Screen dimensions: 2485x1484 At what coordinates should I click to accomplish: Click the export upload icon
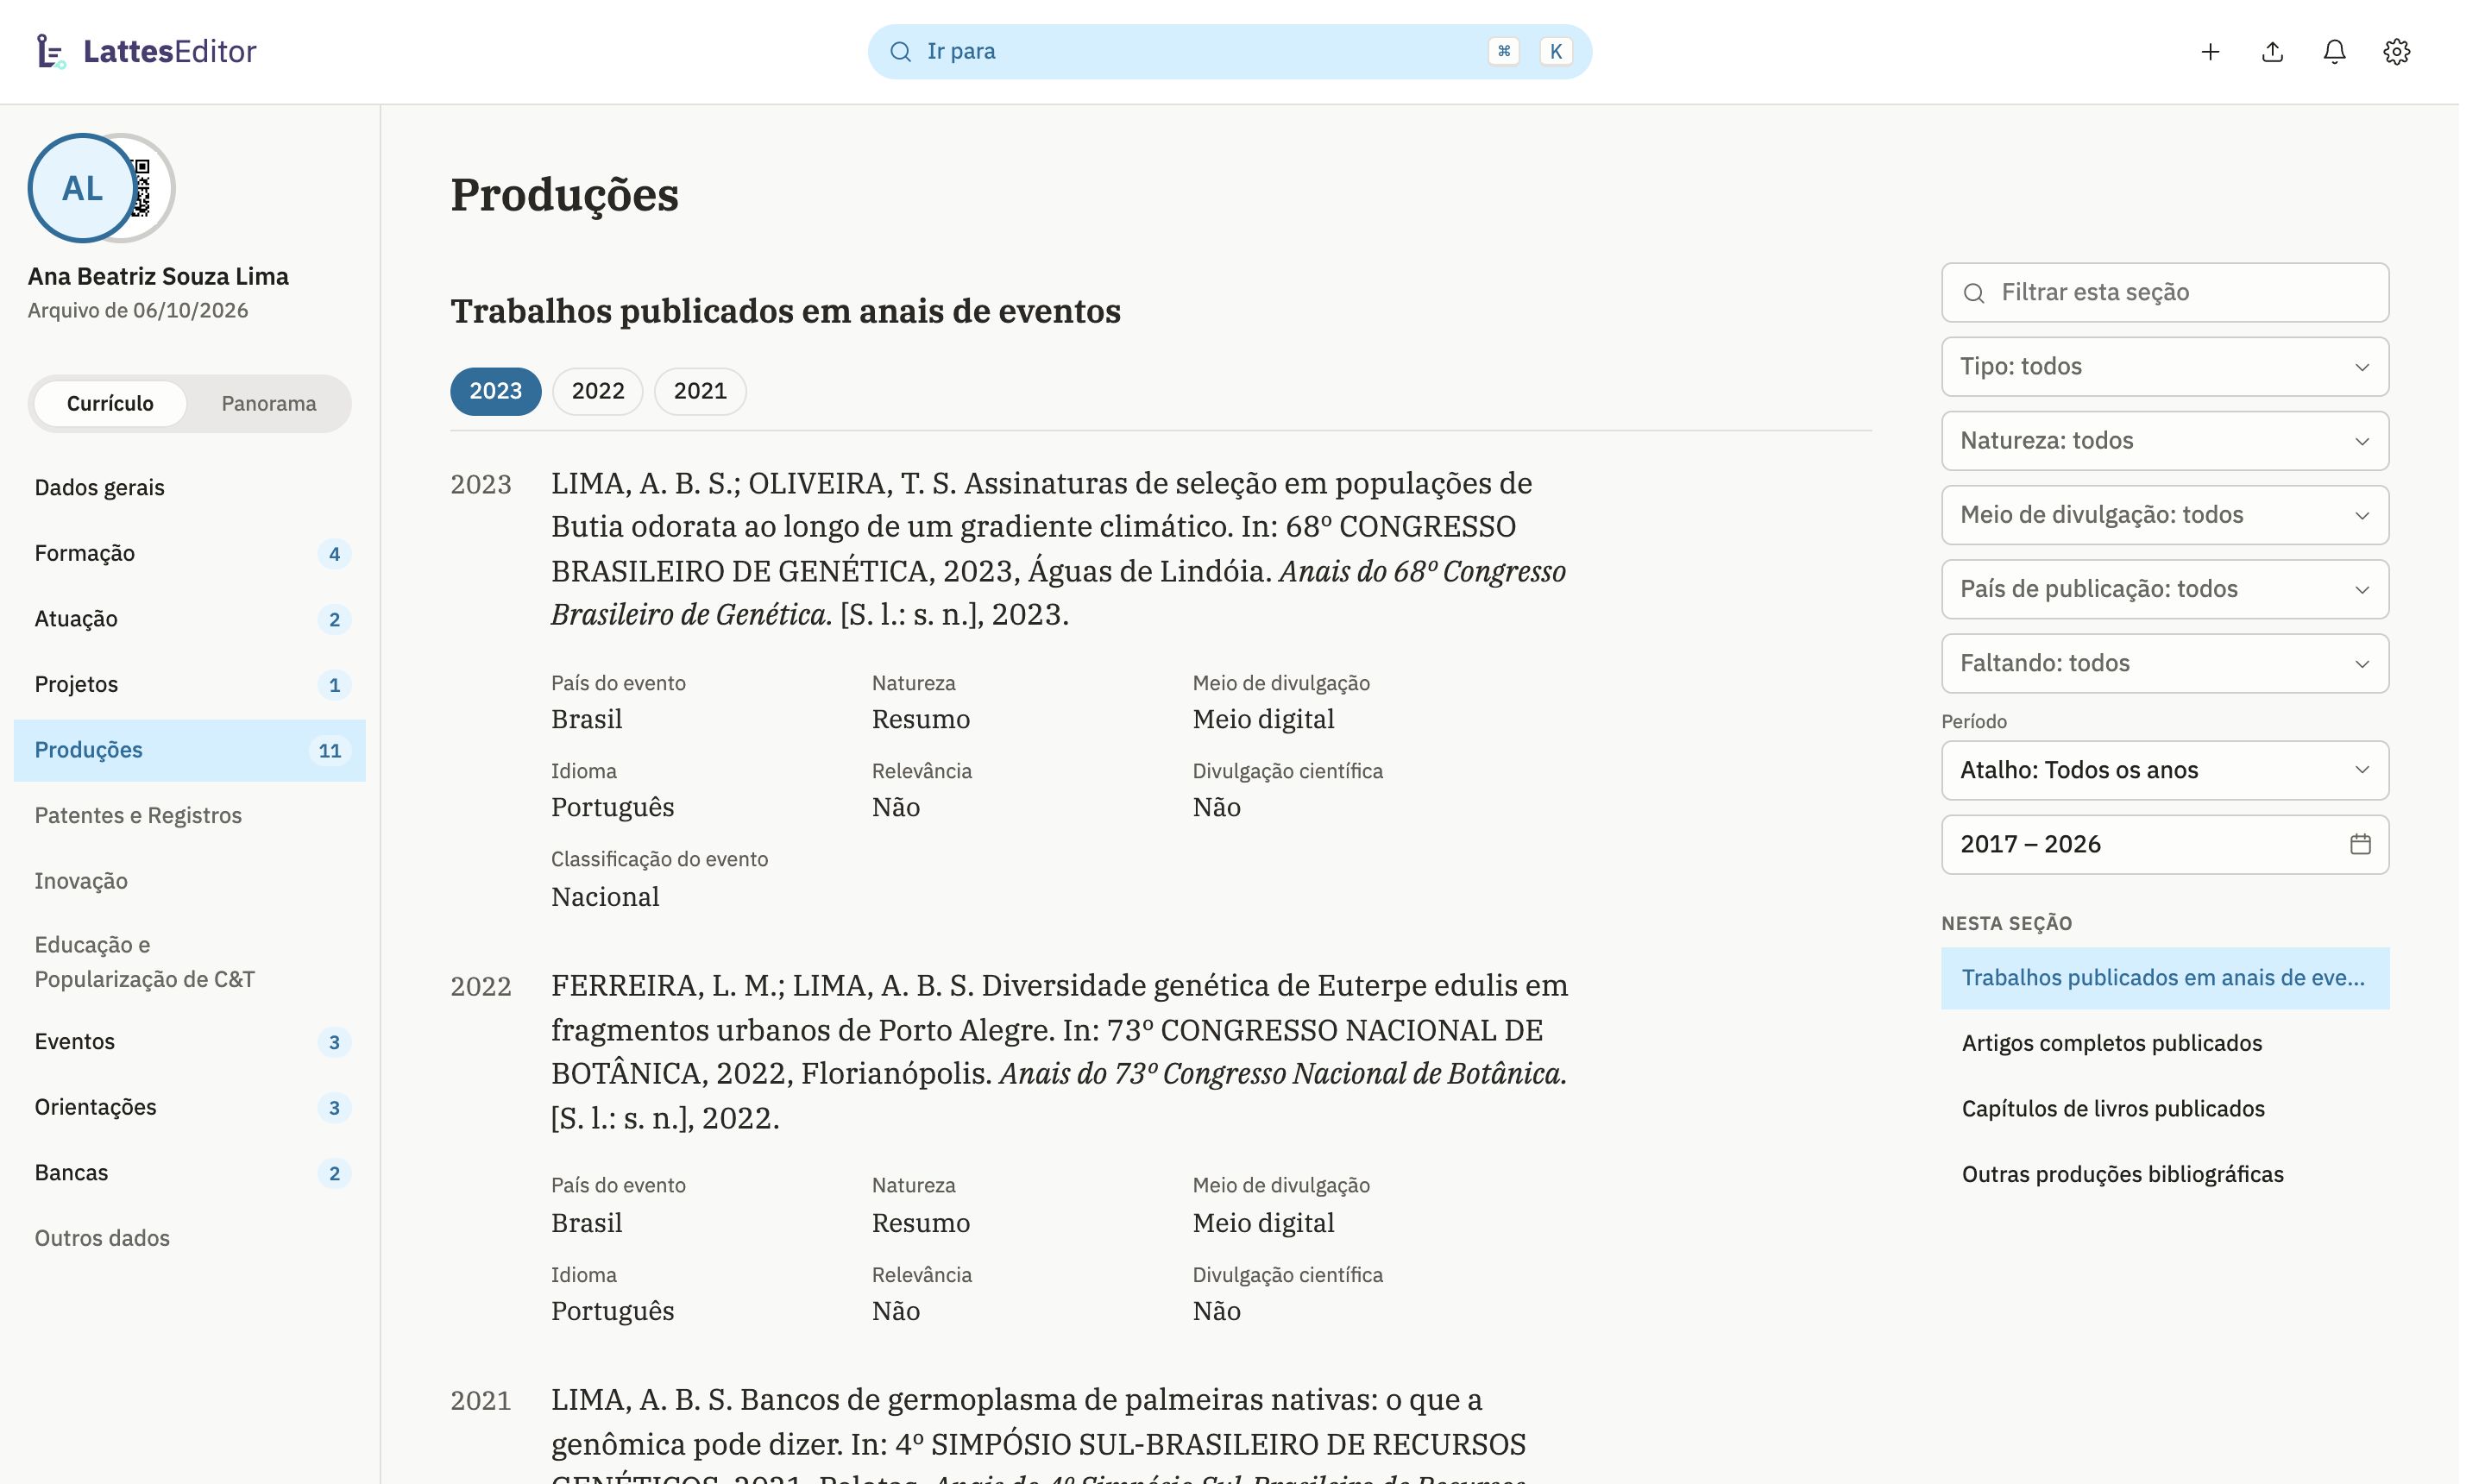(2272, 51)
